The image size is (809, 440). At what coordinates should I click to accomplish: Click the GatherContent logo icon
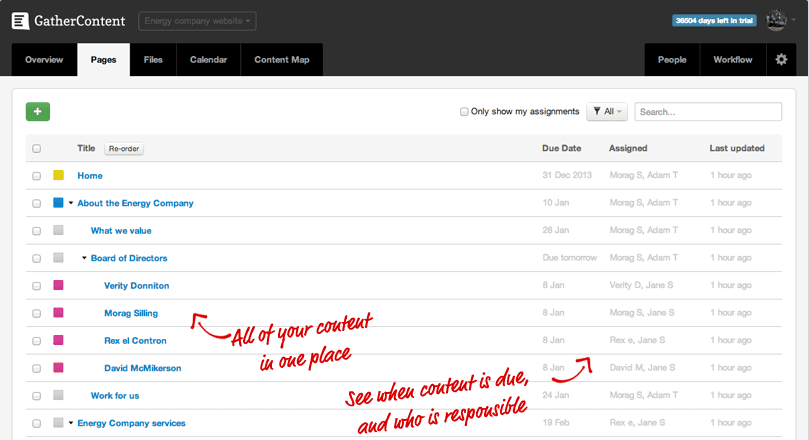pos(20,20)
